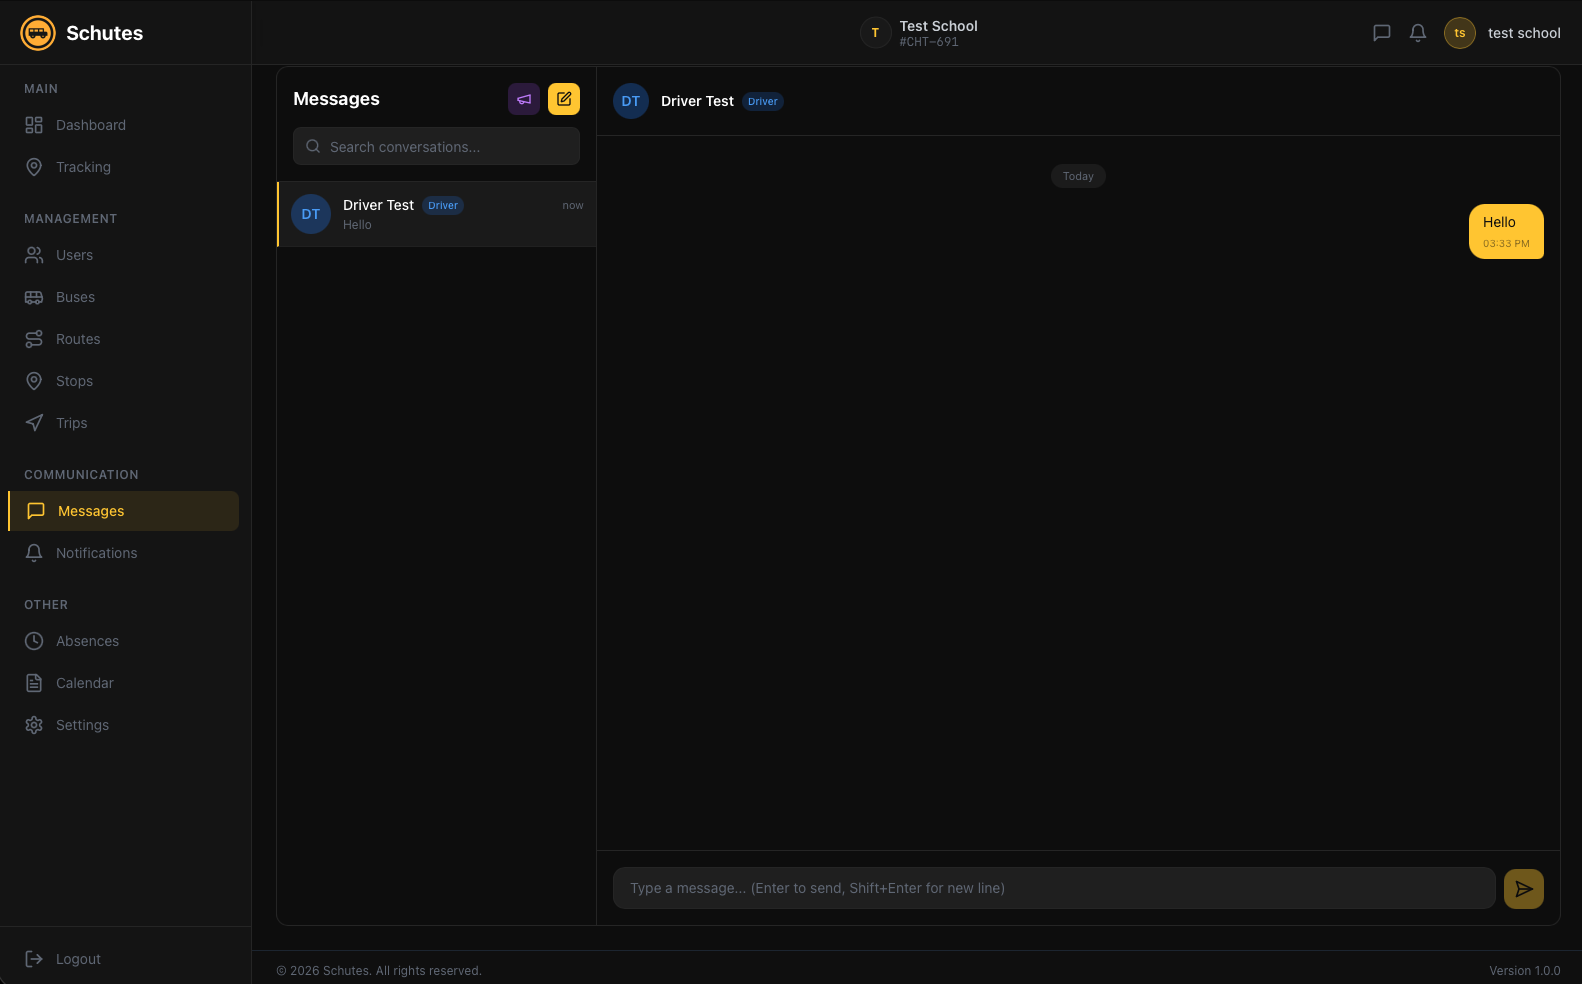Open messages via top bar chat icon
This screenshot has height=984, width=1582.
click(x=1382, y=33)
